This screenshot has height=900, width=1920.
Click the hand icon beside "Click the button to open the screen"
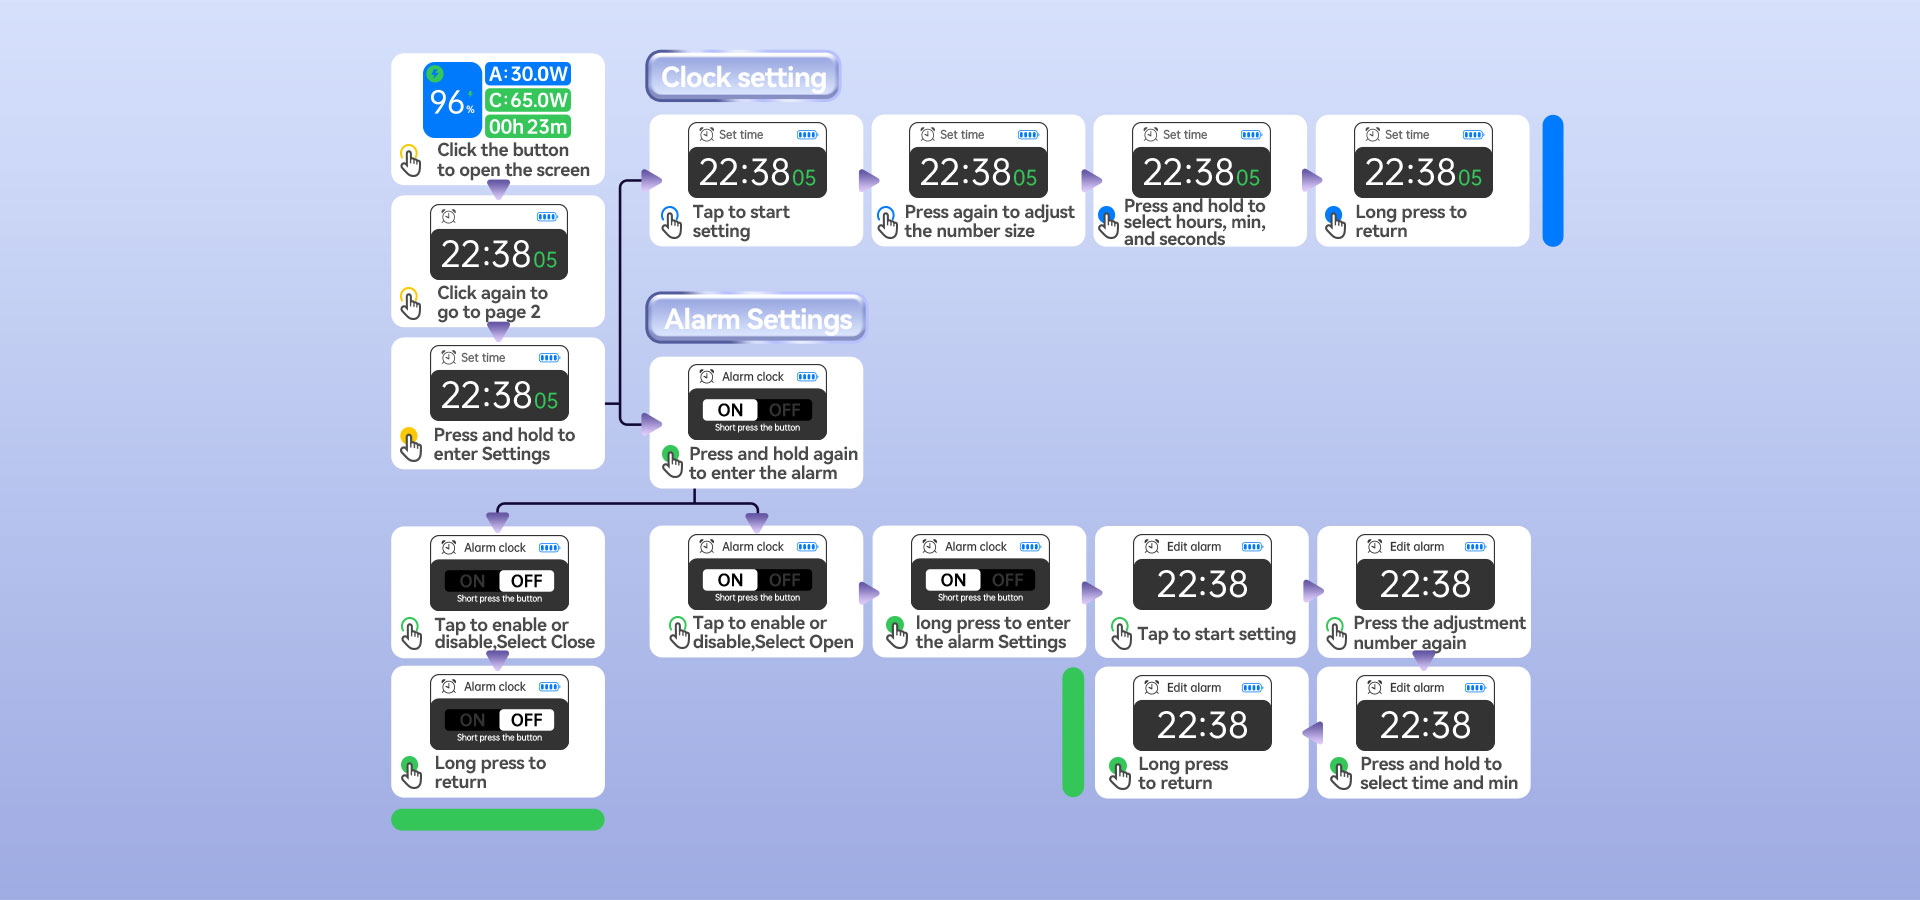[410, 160]
